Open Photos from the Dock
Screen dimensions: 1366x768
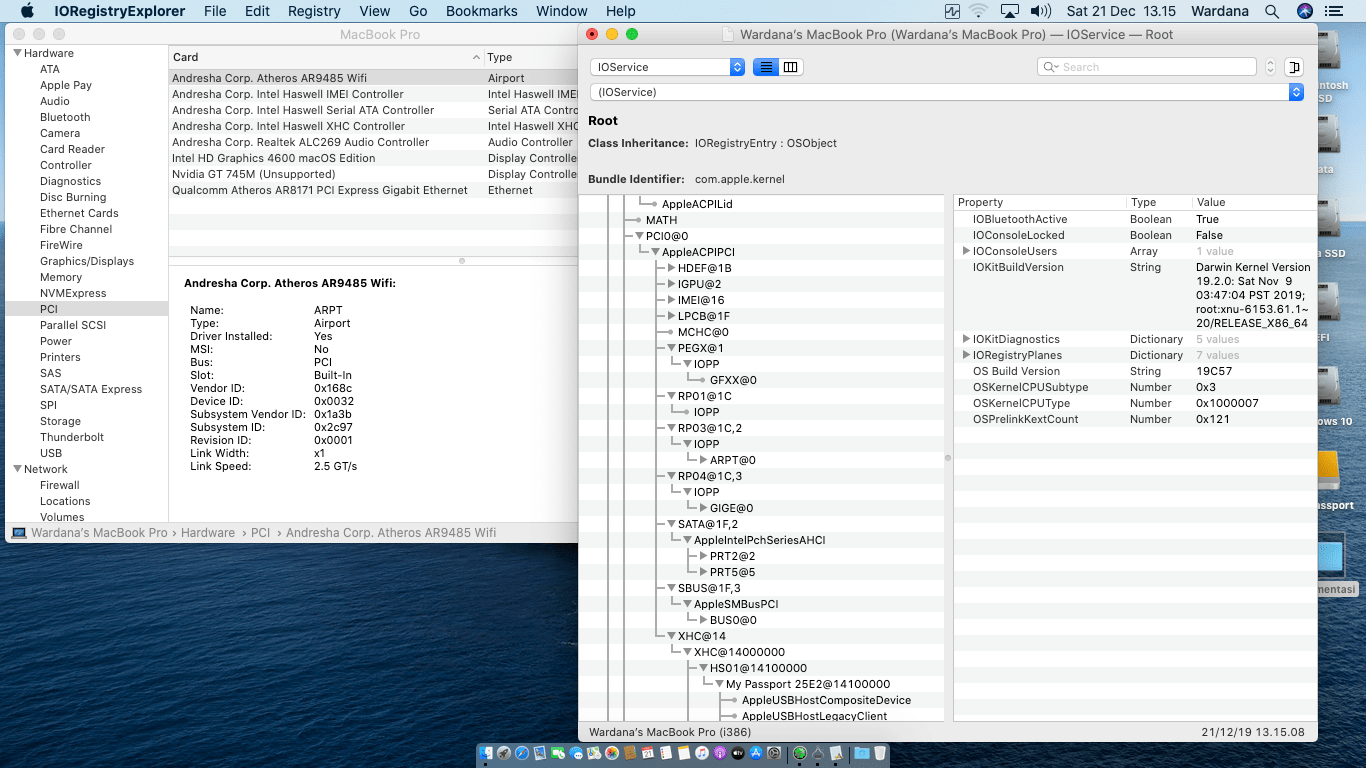pos(612,753)
